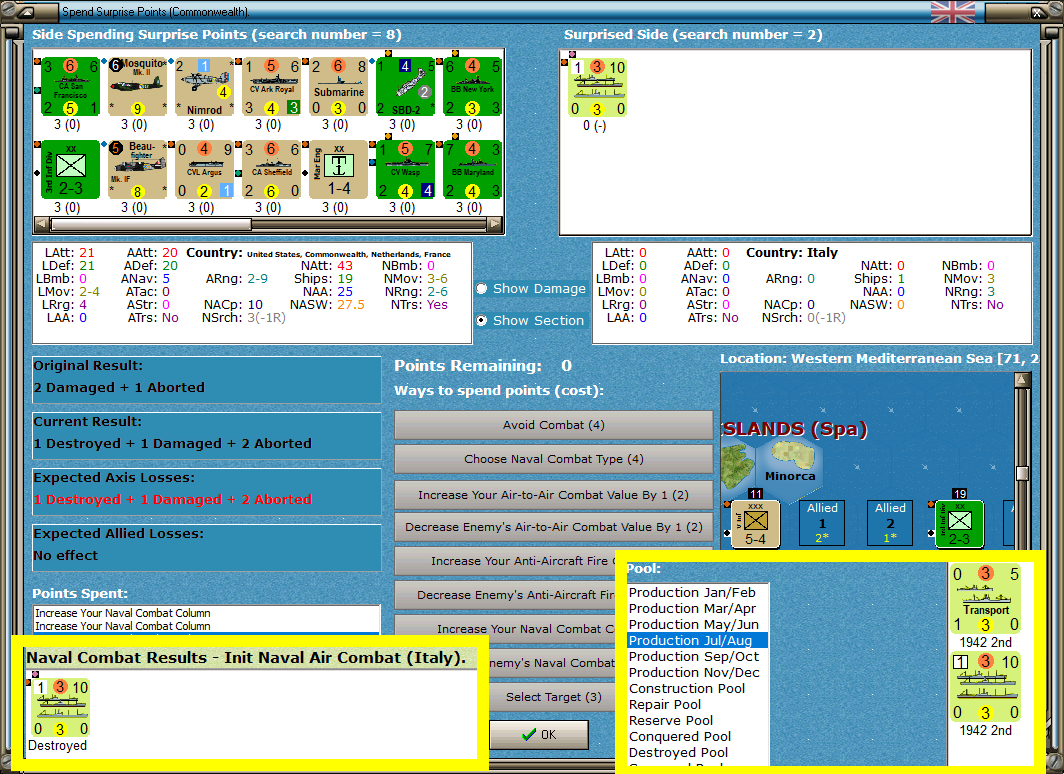
Task: Select the Mar Eng 1-4 counter
Action: click(x=339, y=170)
